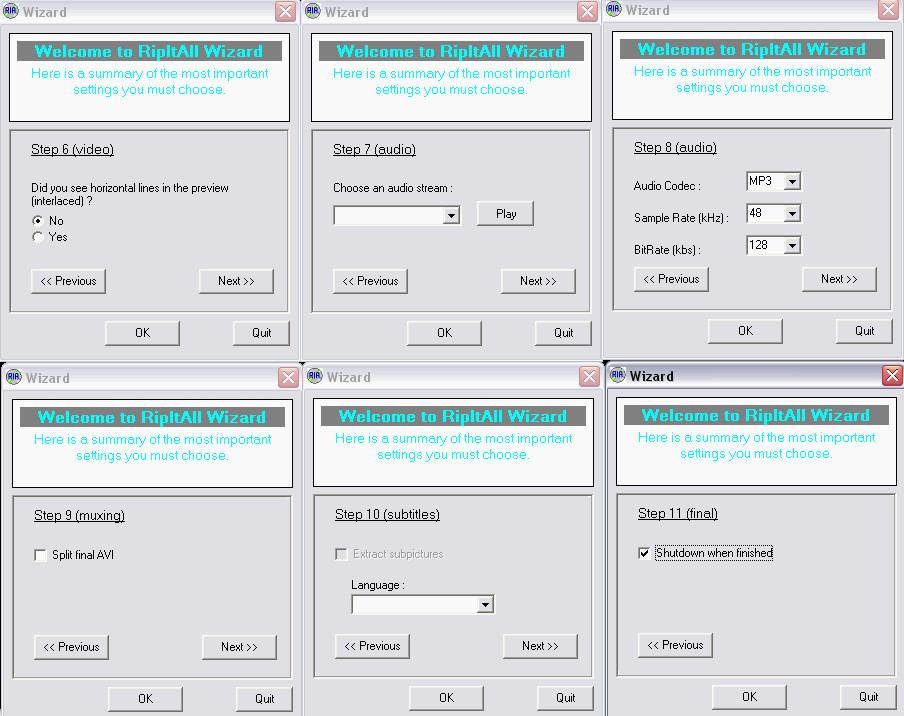Click the 'Language :' label in Step 10
Screen dimensions: 904x716
(x=378, y=585)
